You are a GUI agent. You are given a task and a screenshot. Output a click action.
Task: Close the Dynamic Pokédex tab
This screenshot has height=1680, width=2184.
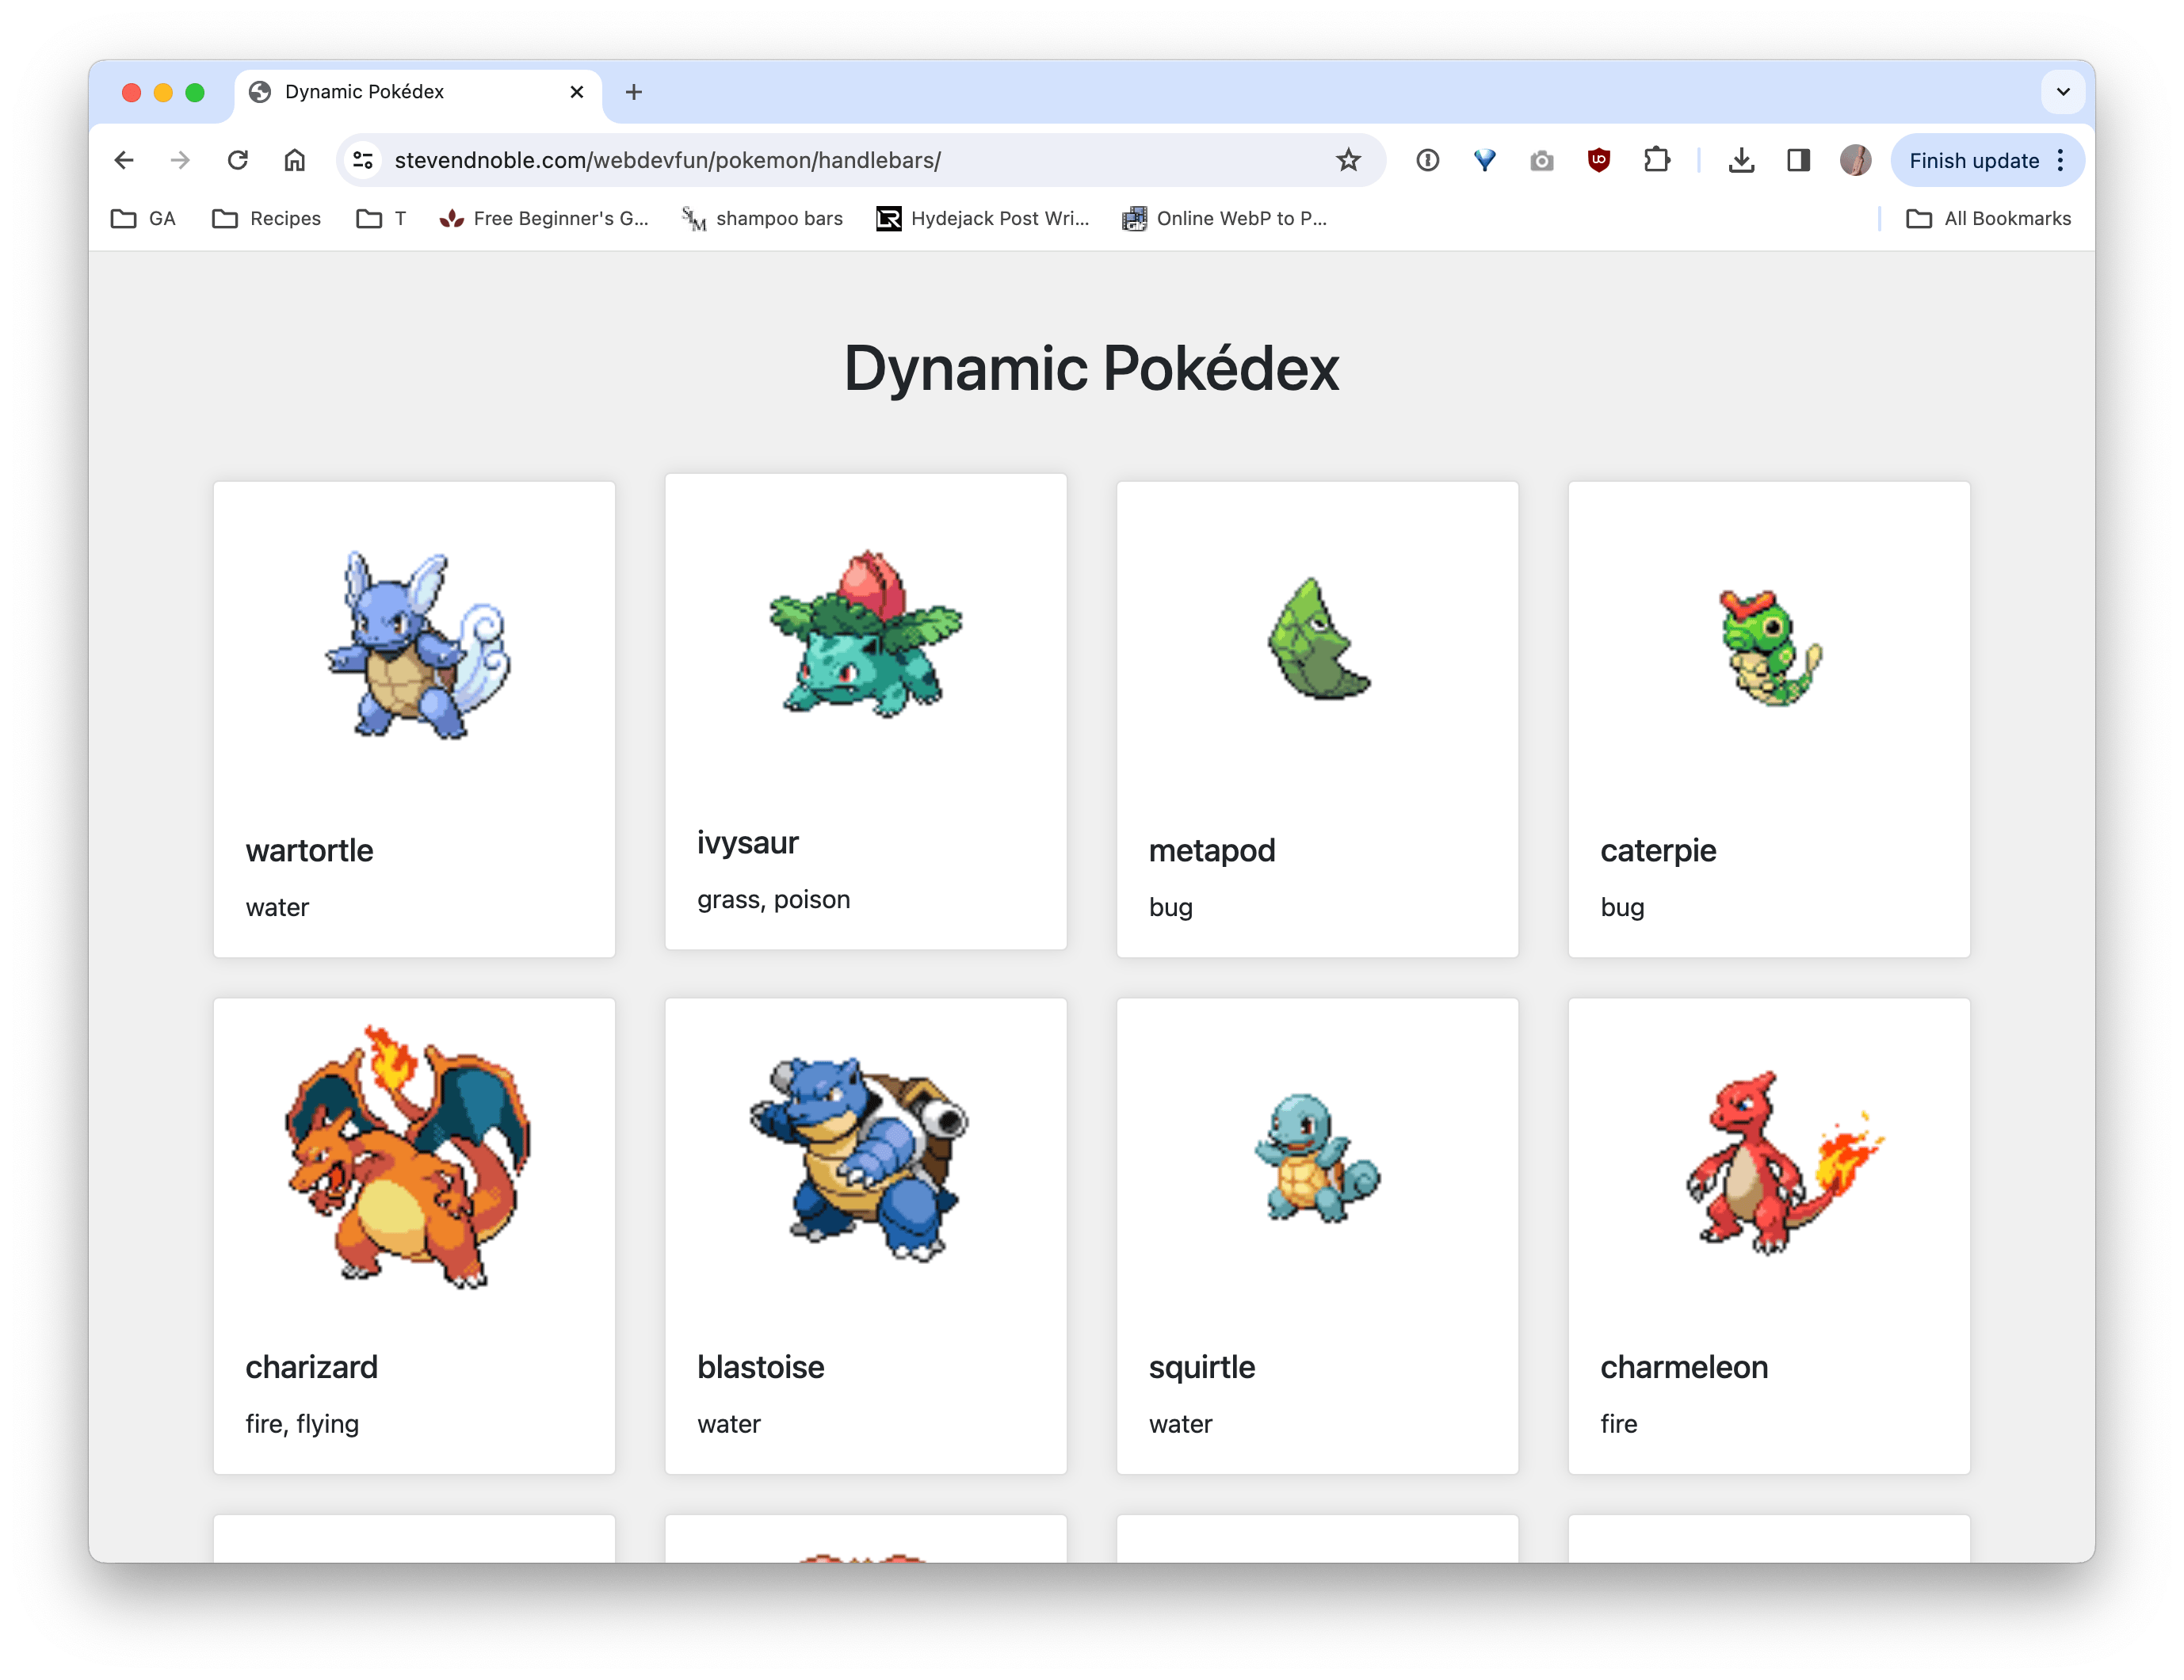pyautogui.click(x=577, y=92)
